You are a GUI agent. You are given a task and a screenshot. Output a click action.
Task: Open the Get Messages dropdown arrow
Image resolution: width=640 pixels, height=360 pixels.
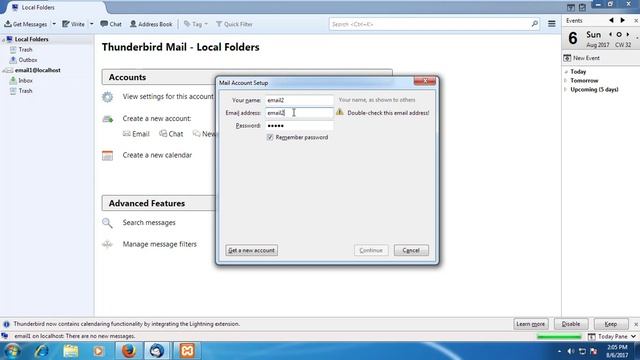pyautogui.click(x=54, y=24)
